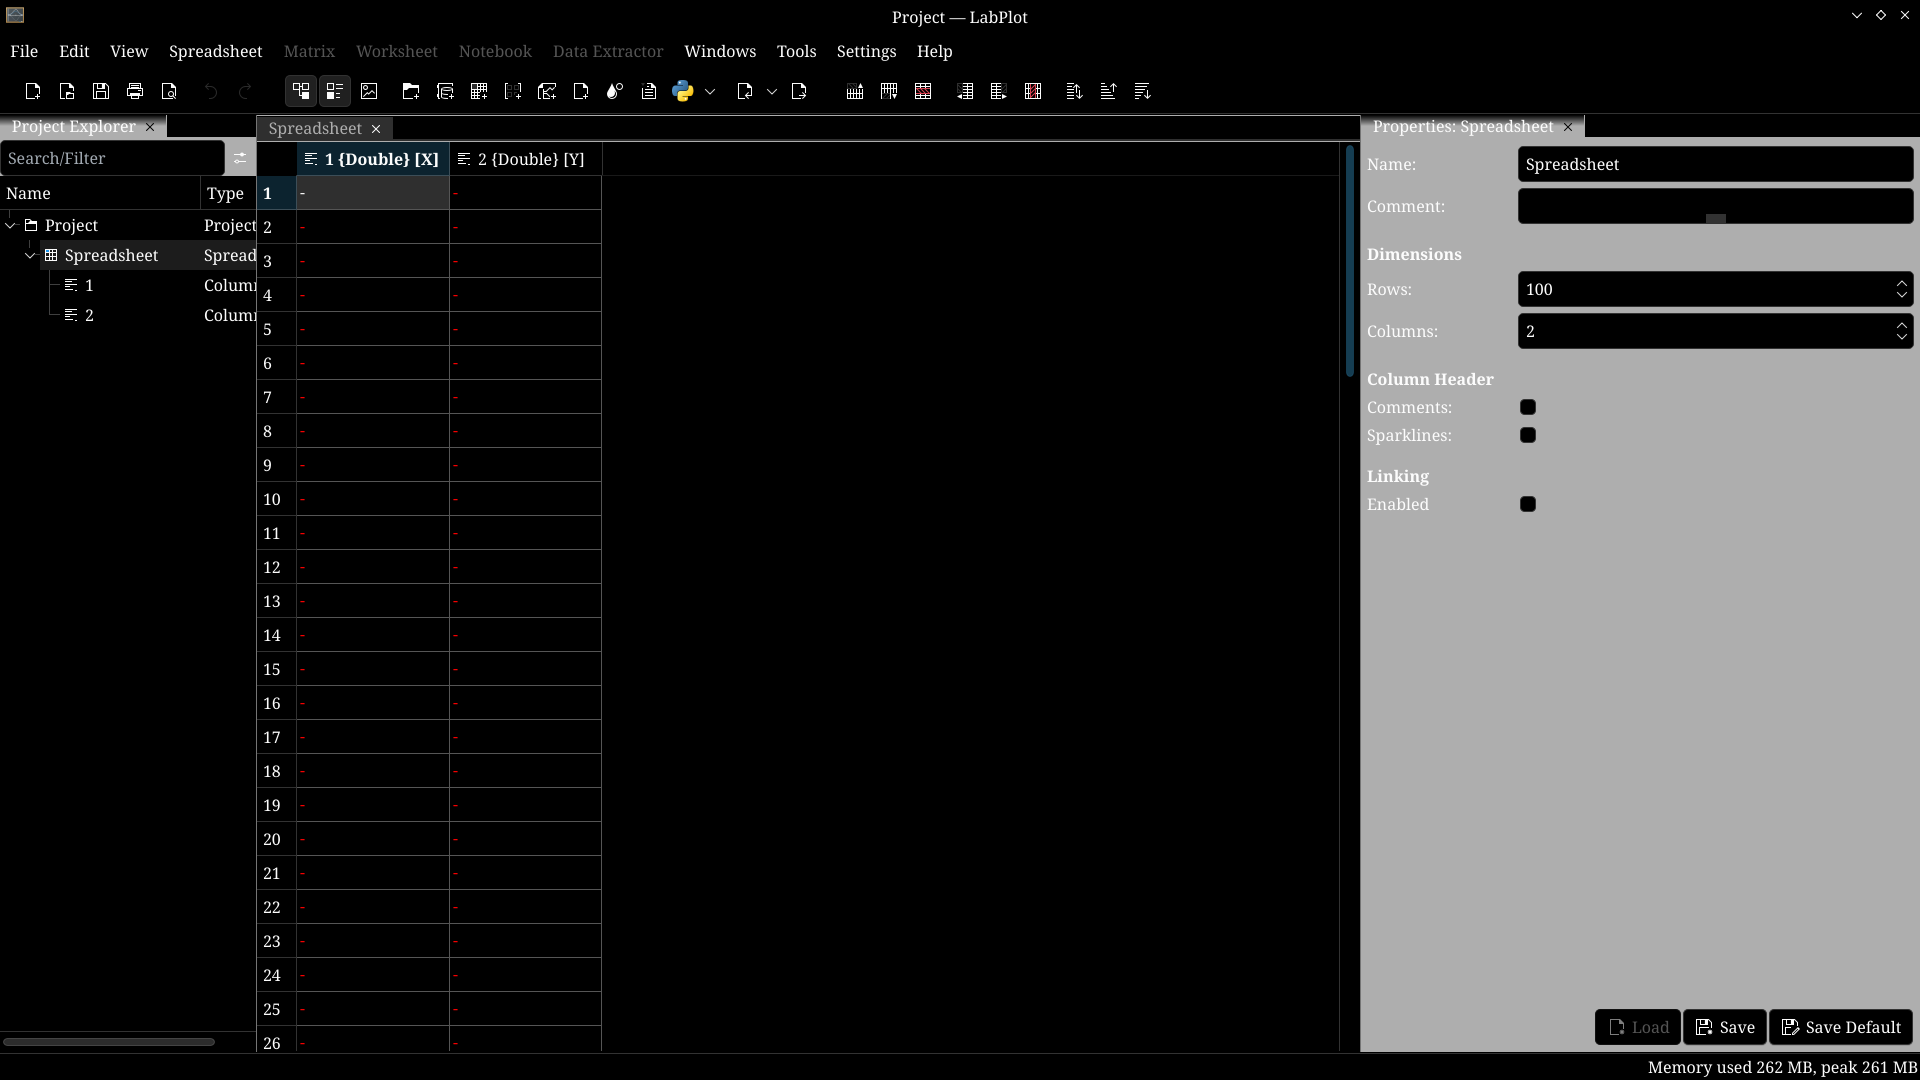Click the red remove rows icon
The image size is (1920, 1080).
coord(923,91)
